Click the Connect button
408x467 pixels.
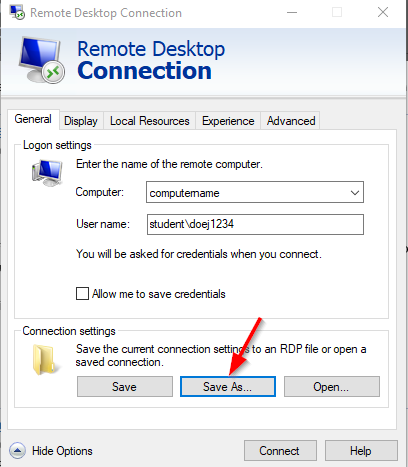click(x=280, y=451)
